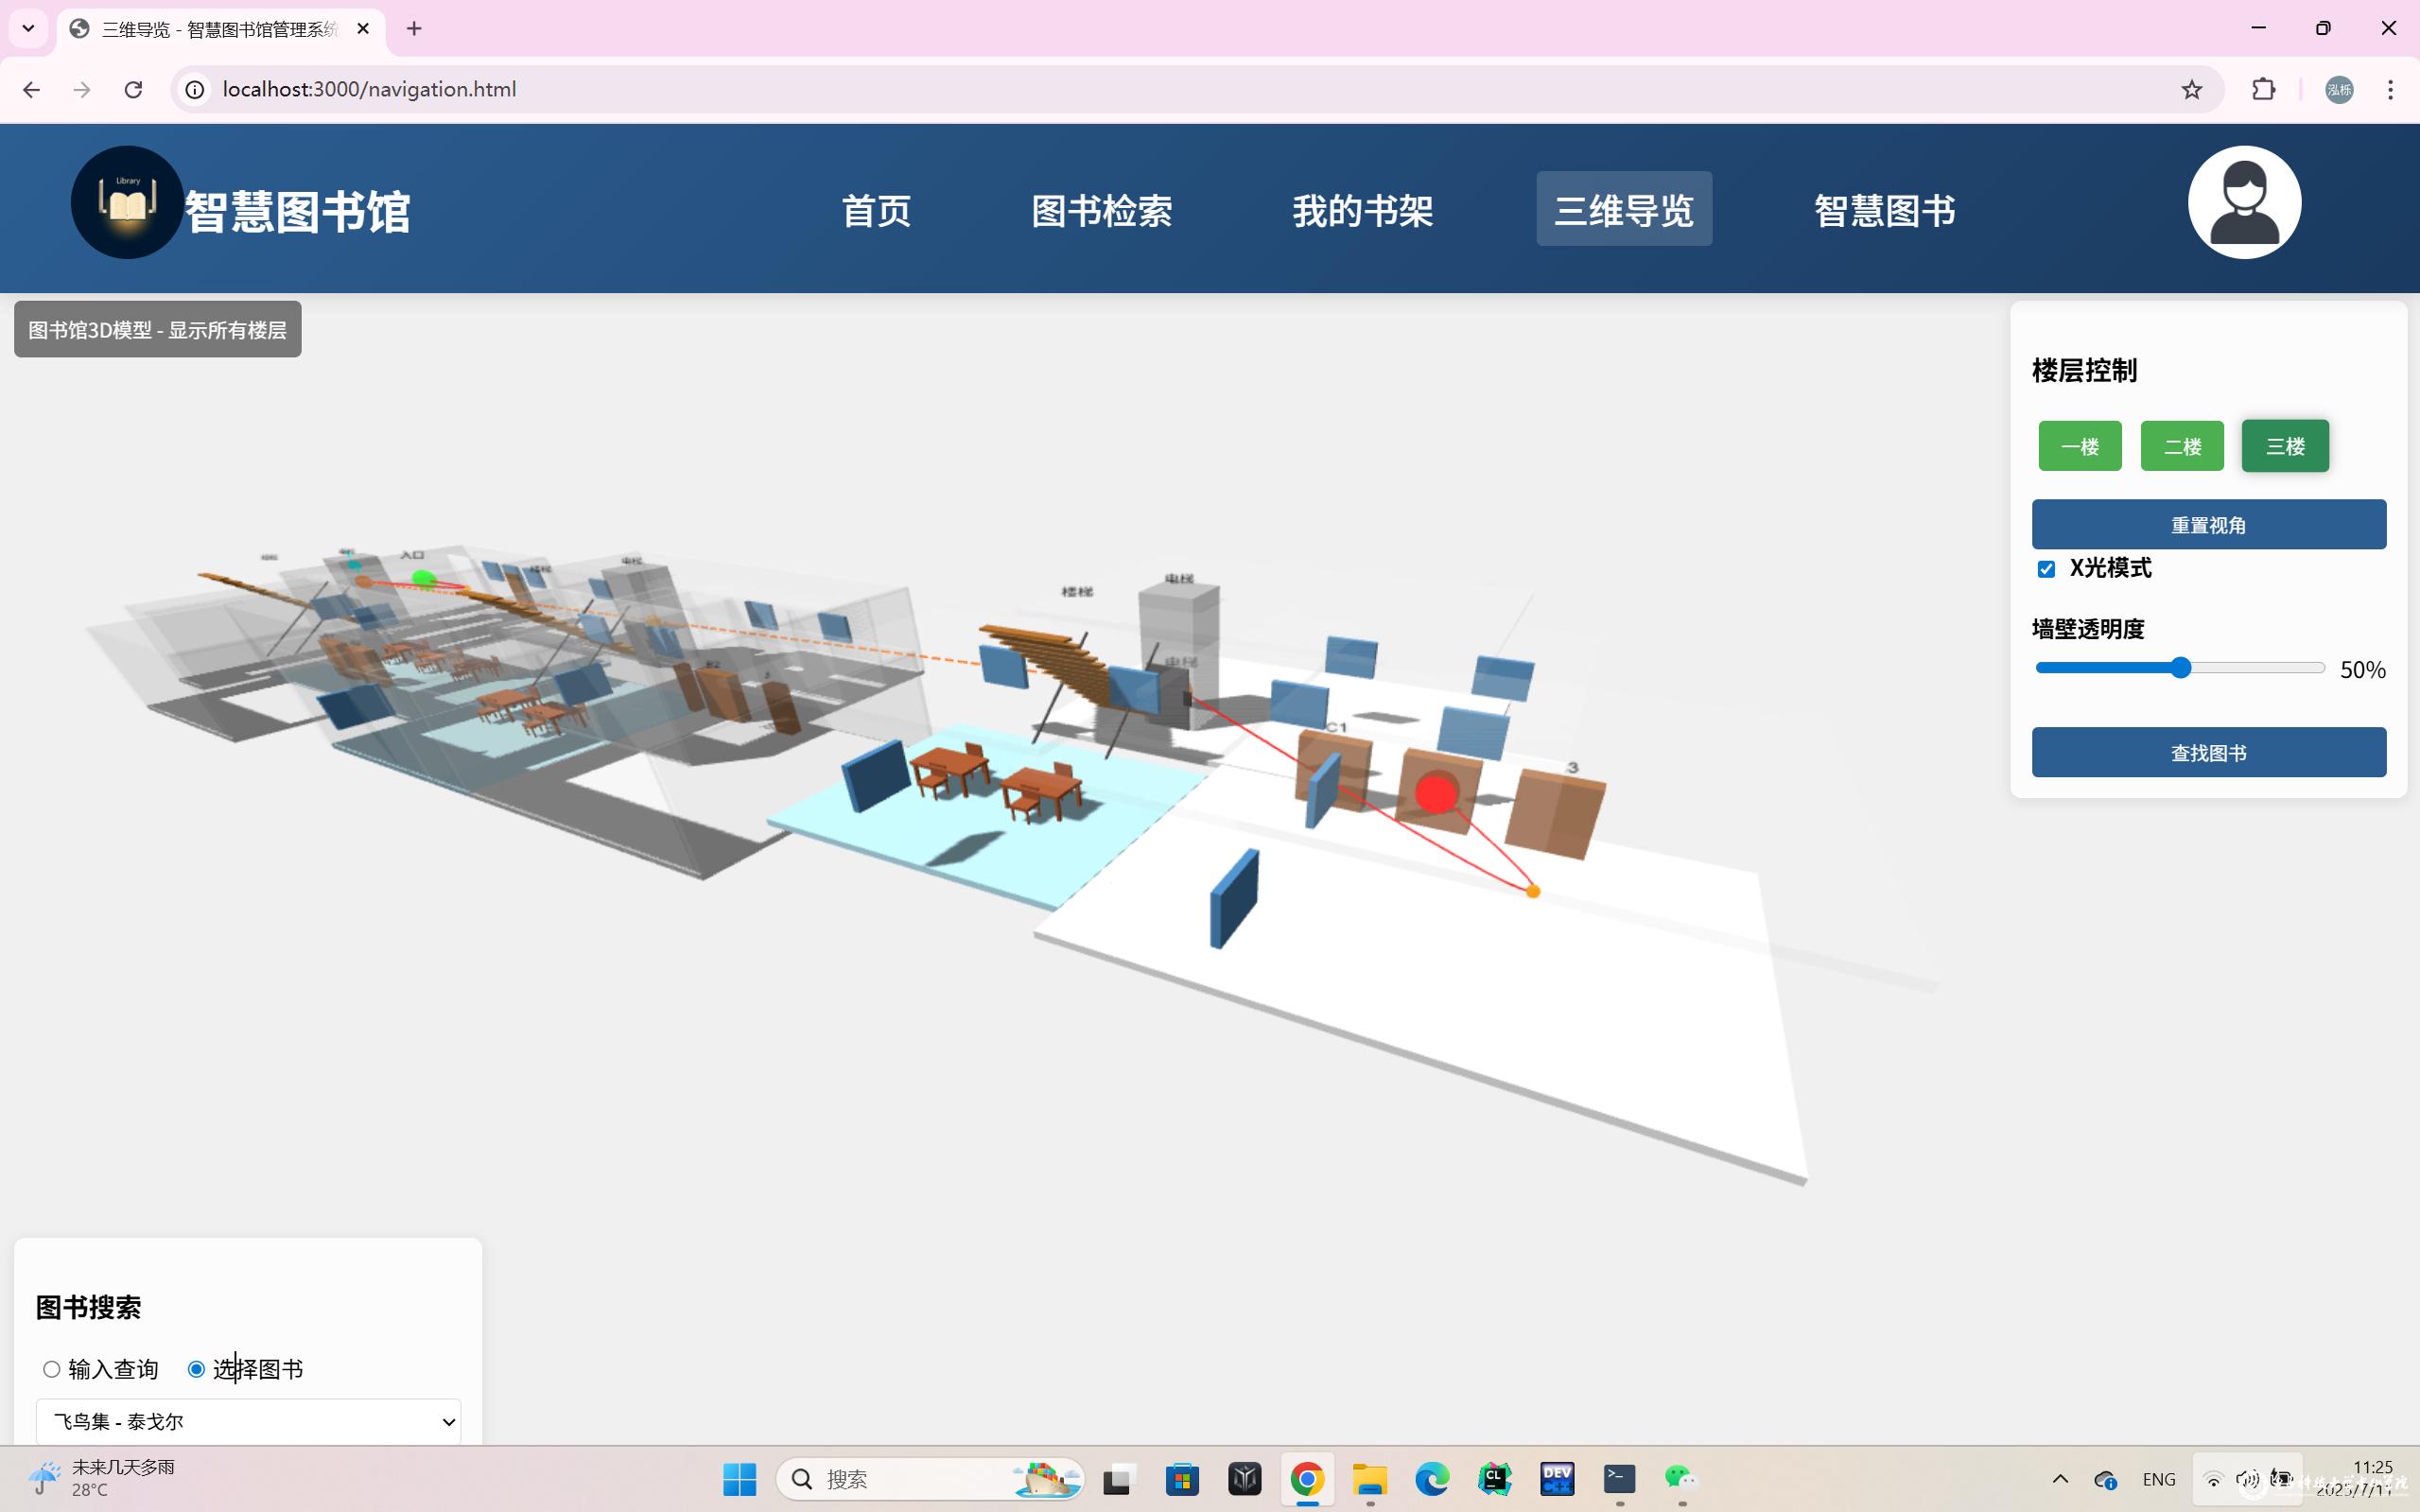Go to the 图书检索 nav item

[x=1101, y=210]
